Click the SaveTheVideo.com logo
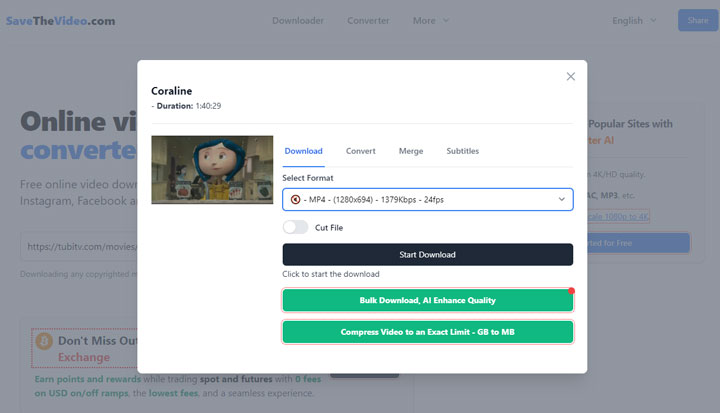Screen dimensions: 720x413 (61, 21)
